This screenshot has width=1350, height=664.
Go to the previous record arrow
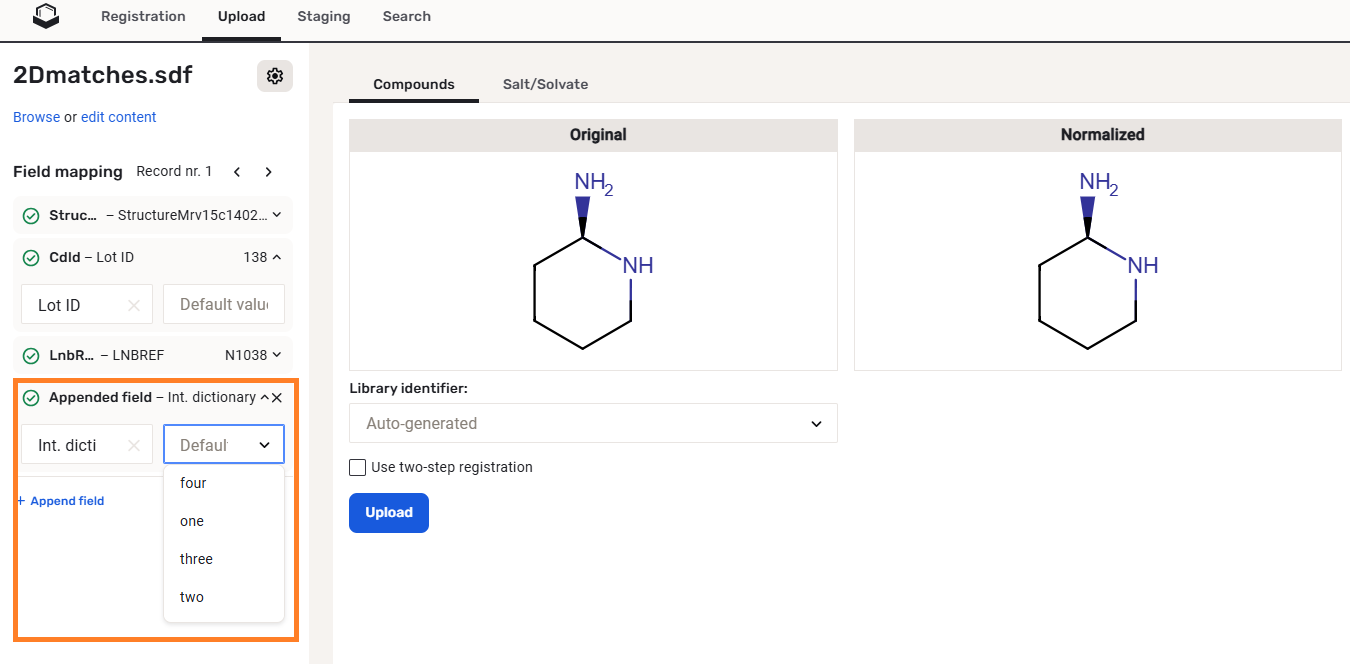click(x=237, y=172)
